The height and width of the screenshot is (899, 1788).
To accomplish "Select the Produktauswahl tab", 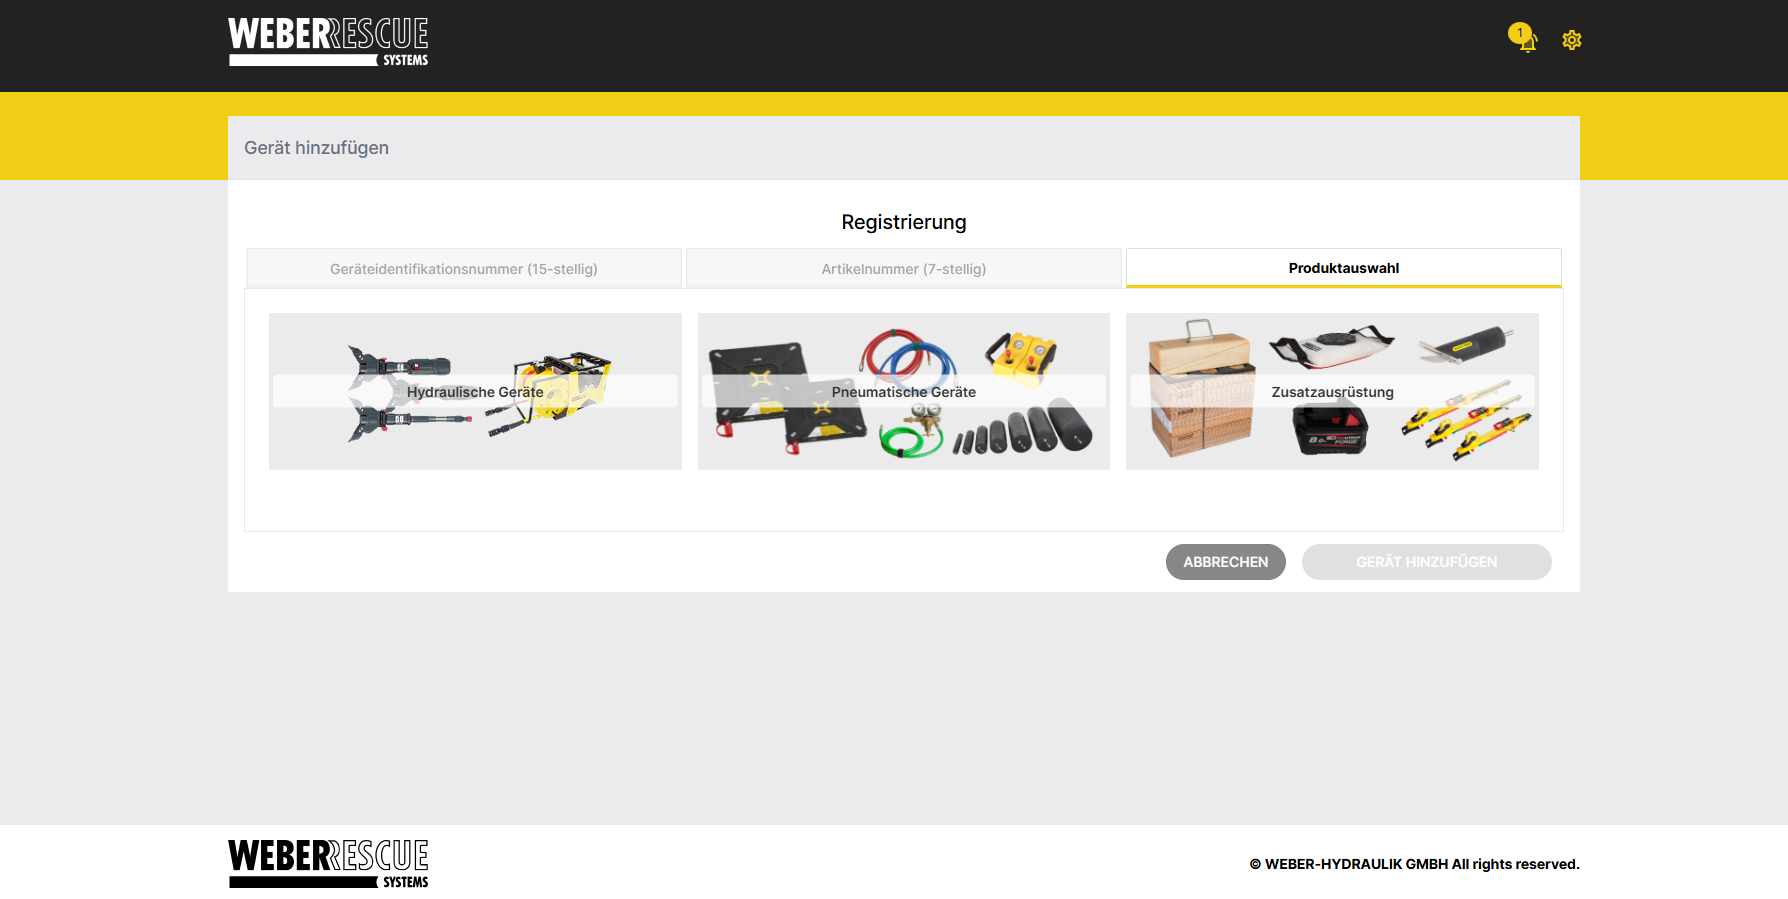I will coord(1344,268).
